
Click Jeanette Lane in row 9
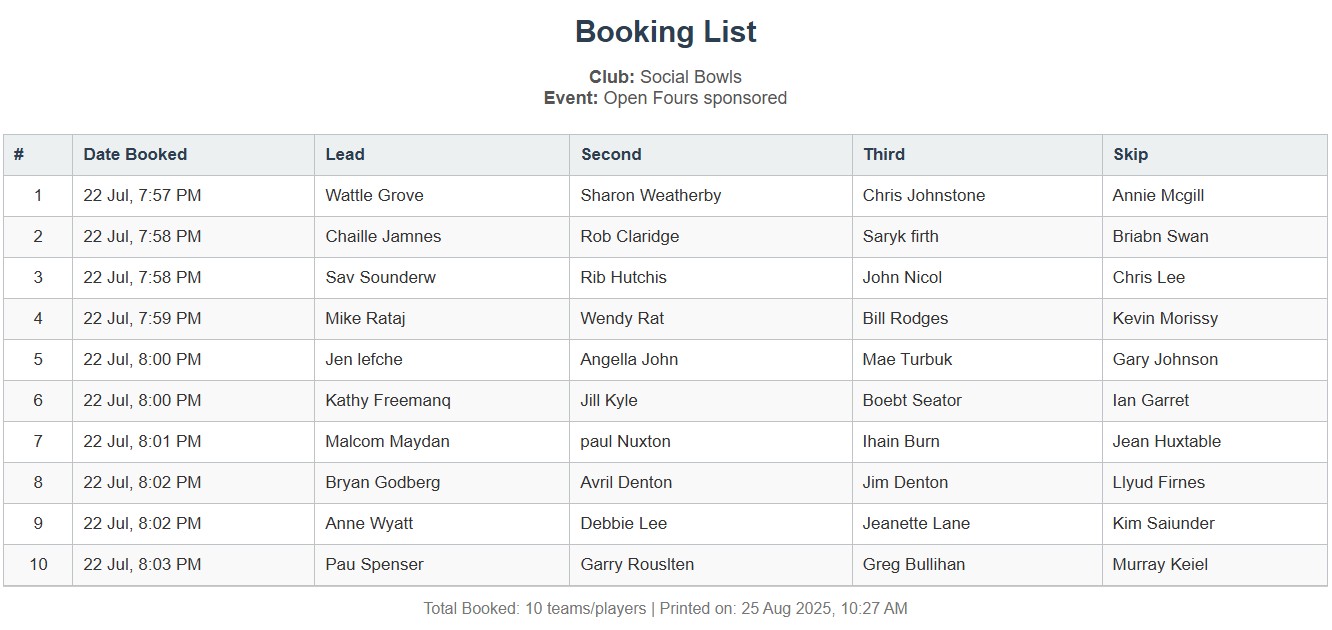coord(916,524)
